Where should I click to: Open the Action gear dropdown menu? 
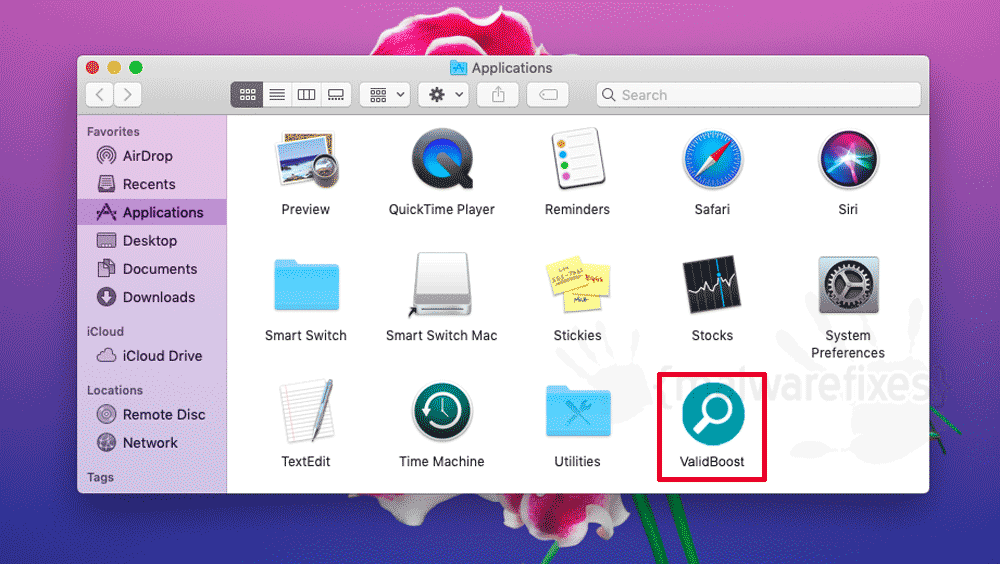[444, 95]
